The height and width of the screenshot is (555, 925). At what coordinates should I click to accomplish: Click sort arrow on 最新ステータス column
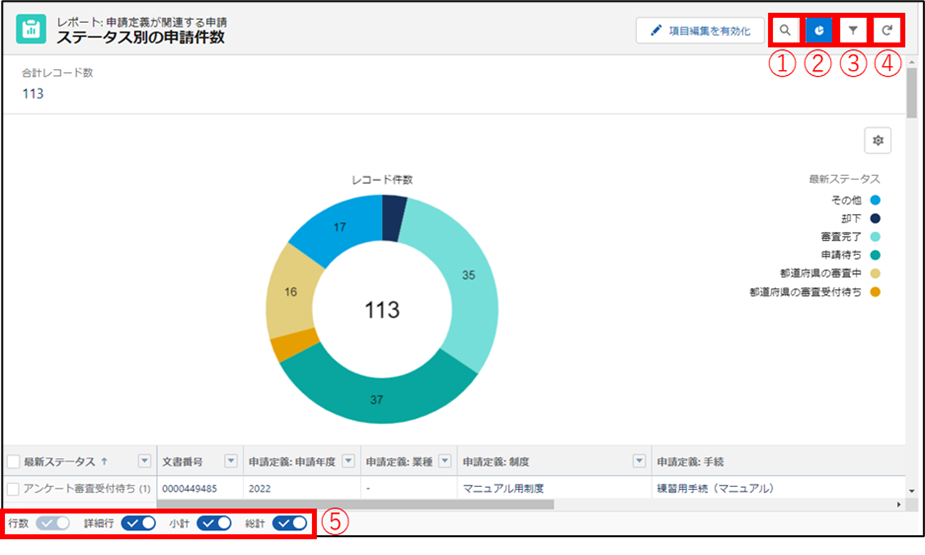[105, 461]
